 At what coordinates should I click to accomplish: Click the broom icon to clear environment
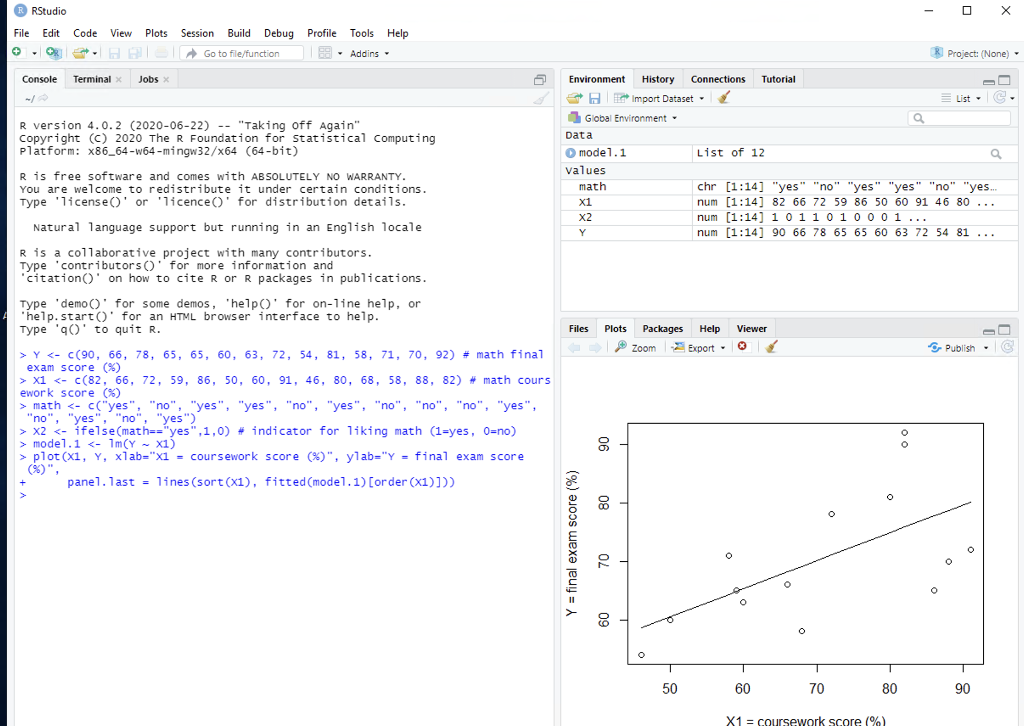724,97
